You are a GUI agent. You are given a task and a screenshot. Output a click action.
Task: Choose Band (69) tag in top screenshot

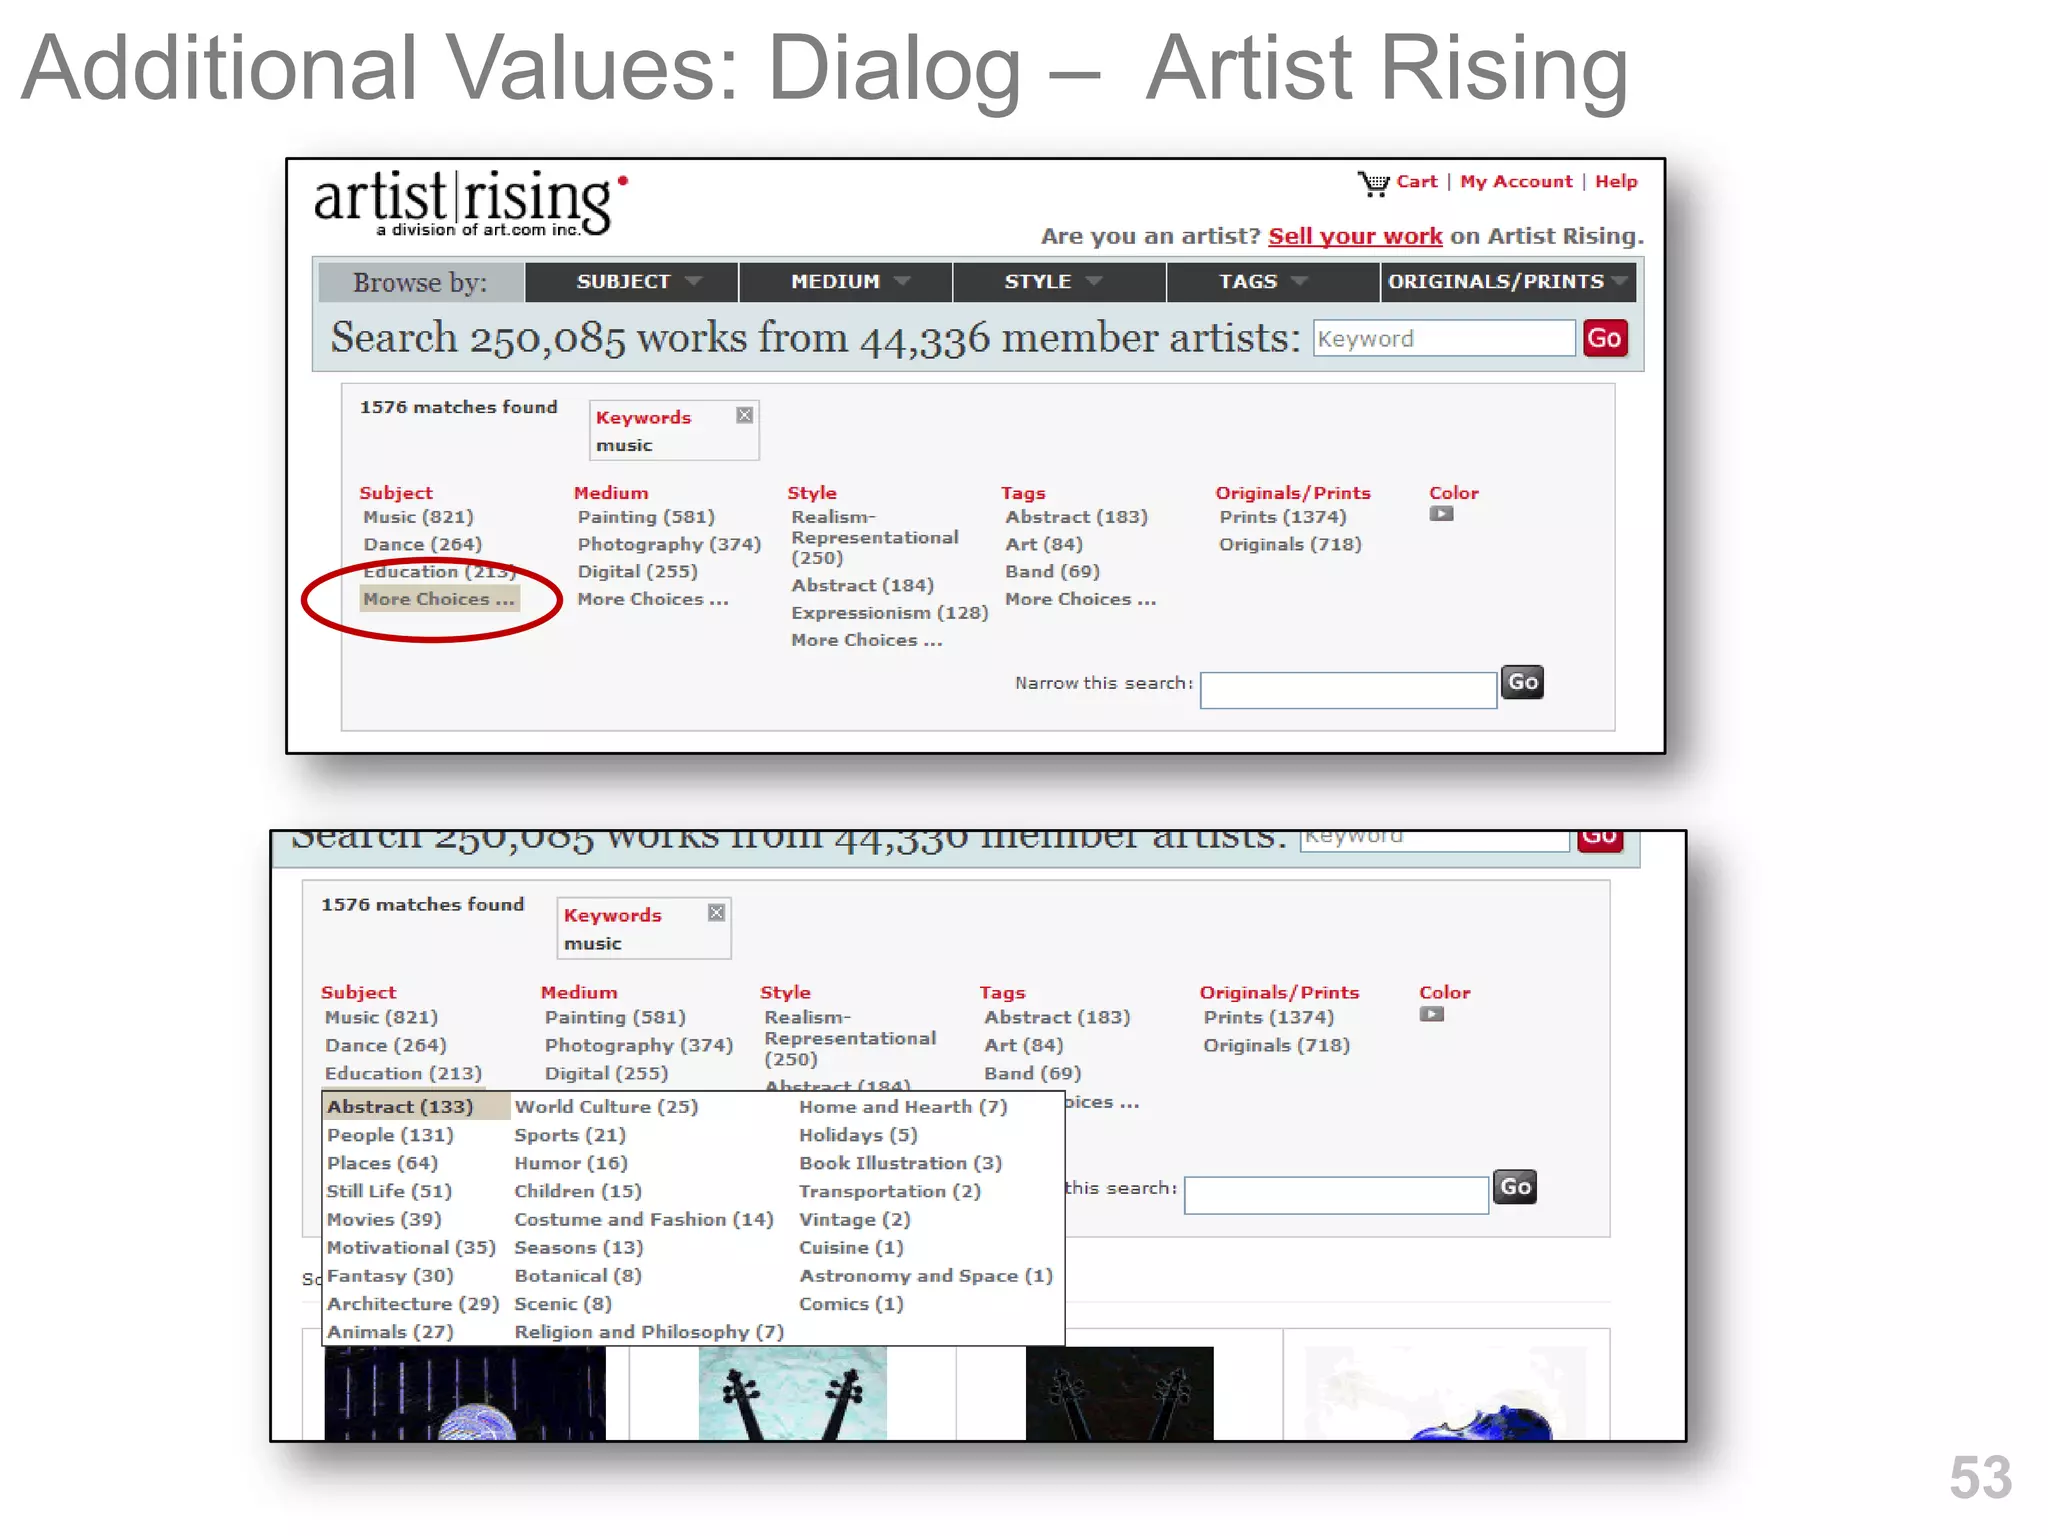[1052, 571]
